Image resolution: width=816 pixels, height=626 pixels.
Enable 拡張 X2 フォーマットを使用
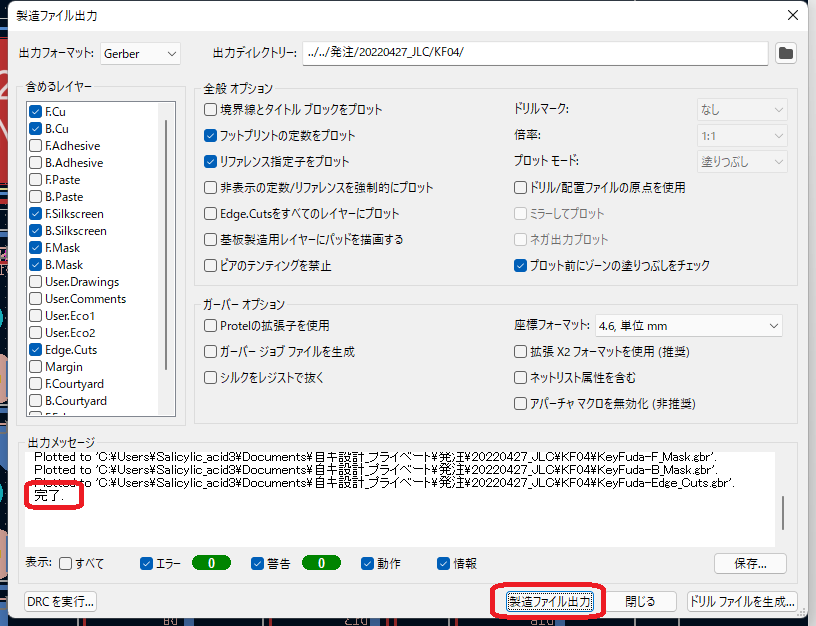[x=520, y=352]
